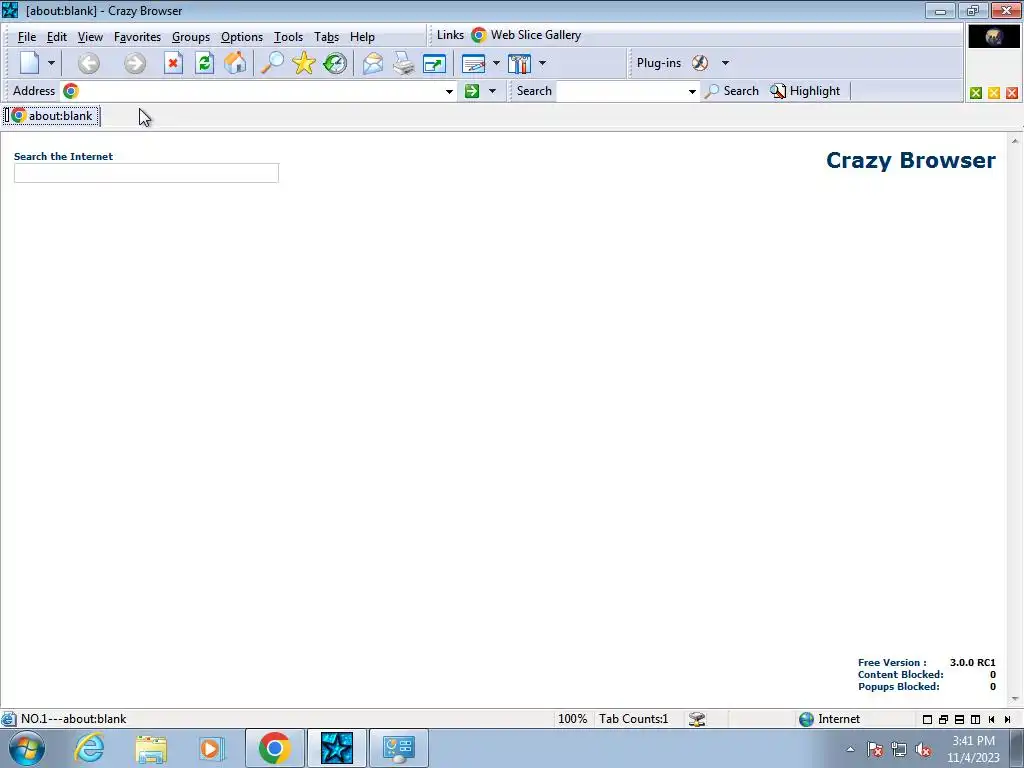Open Google Chrome from the taskbar
Image resolution: width=1024 pixels, height=768 pixels.
[x=274, y=748]
